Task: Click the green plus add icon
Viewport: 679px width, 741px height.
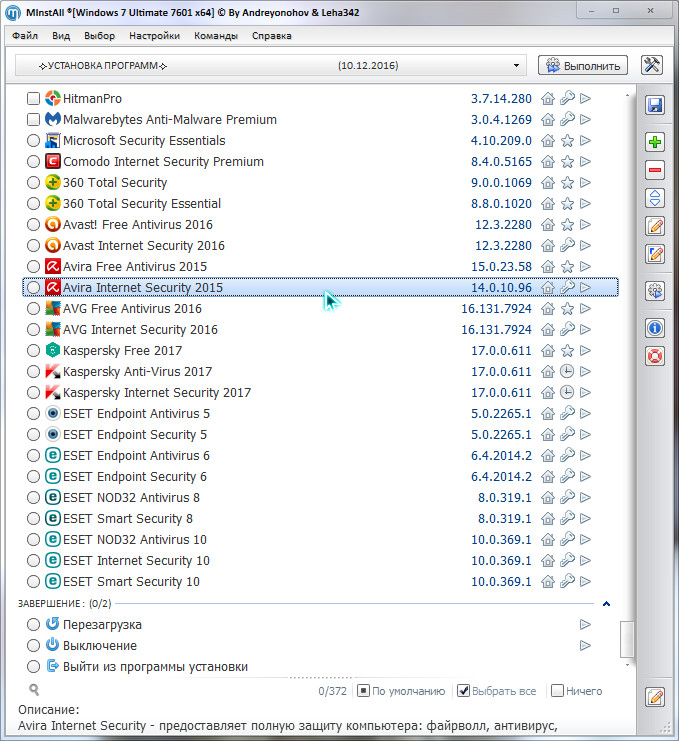Action: point(655,142)
